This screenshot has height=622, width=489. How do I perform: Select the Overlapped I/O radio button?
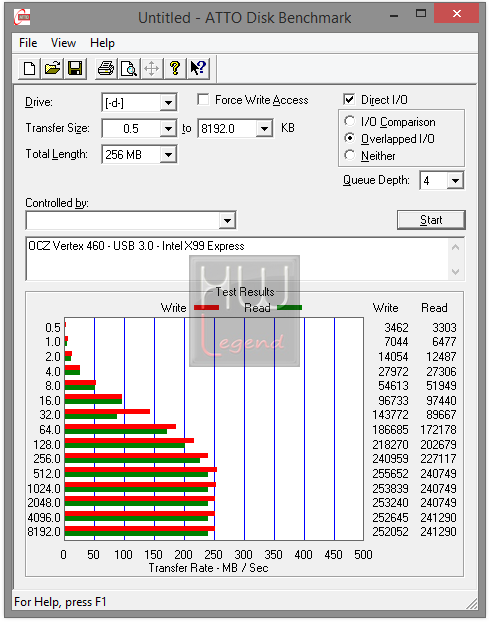click(350, 138)
